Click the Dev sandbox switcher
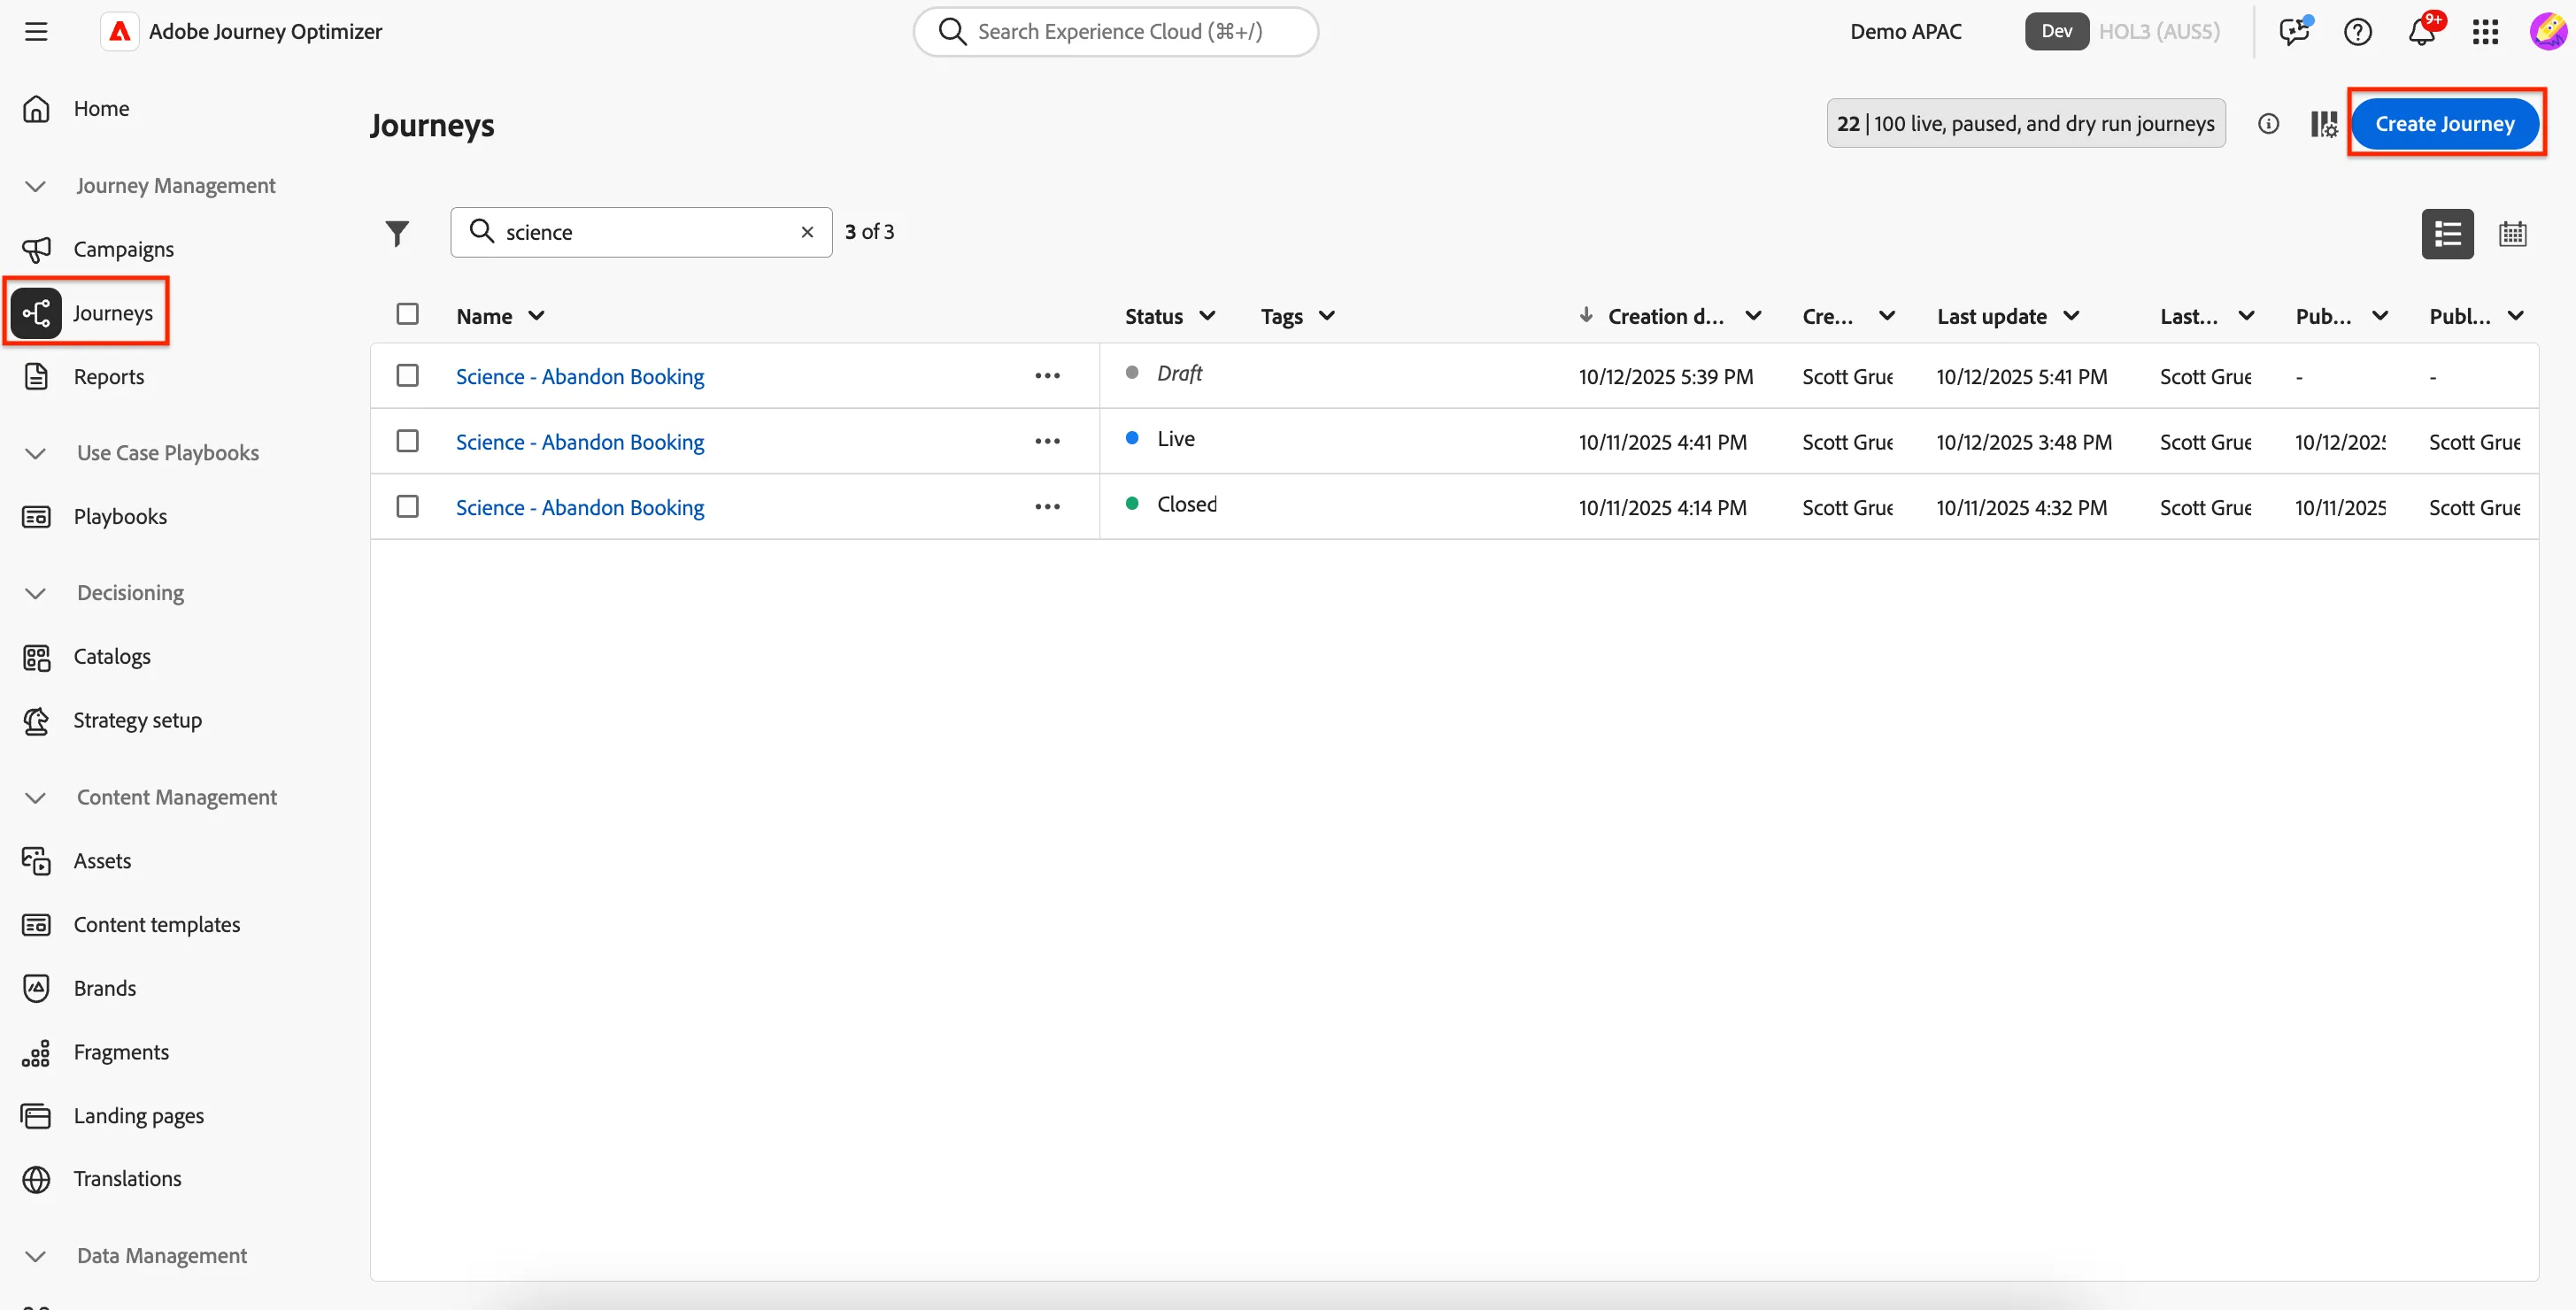The width and height of the screenshot is (2576, 1310). pyautogui.click(x=2057, y=32)
